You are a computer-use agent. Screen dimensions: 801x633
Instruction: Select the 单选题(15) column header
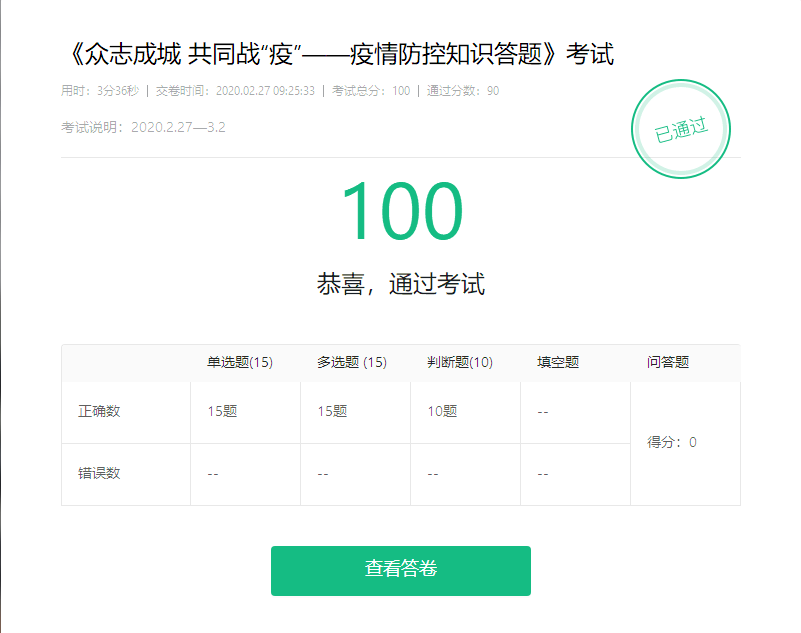tap(240, 363)
